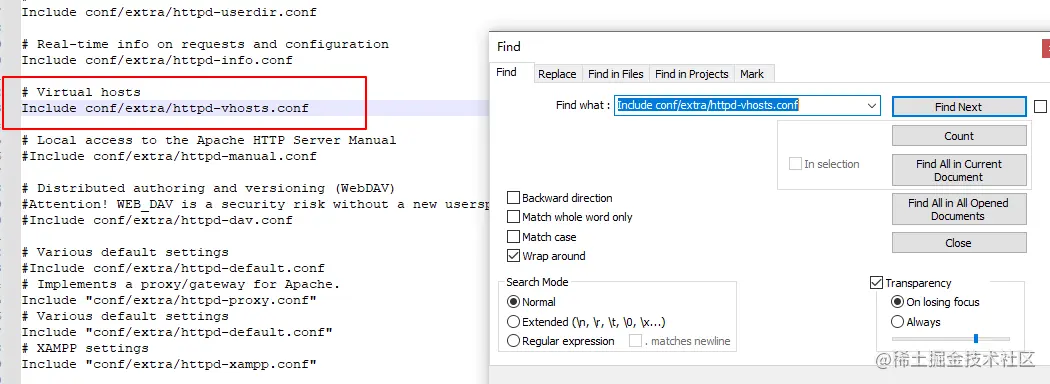Switch to the Replace tab
Viewport: 1050px width, 384px height.
[x=557, y=74]
